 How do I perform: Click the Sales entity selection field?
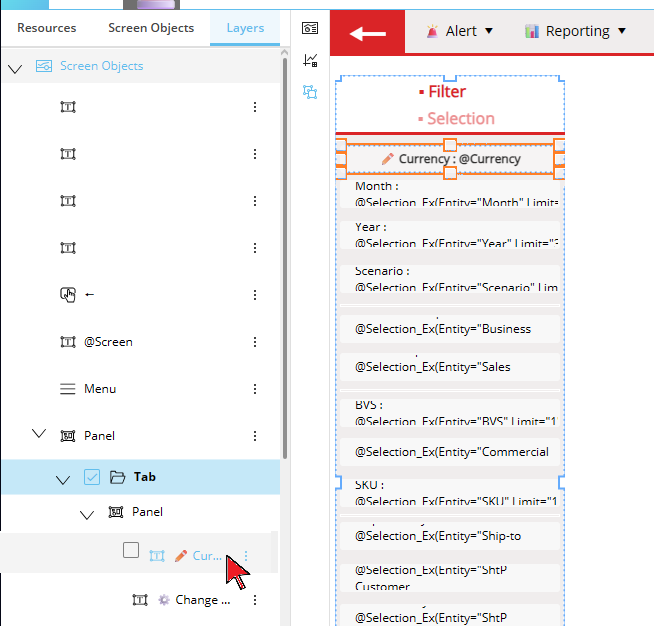pos(450,367)
